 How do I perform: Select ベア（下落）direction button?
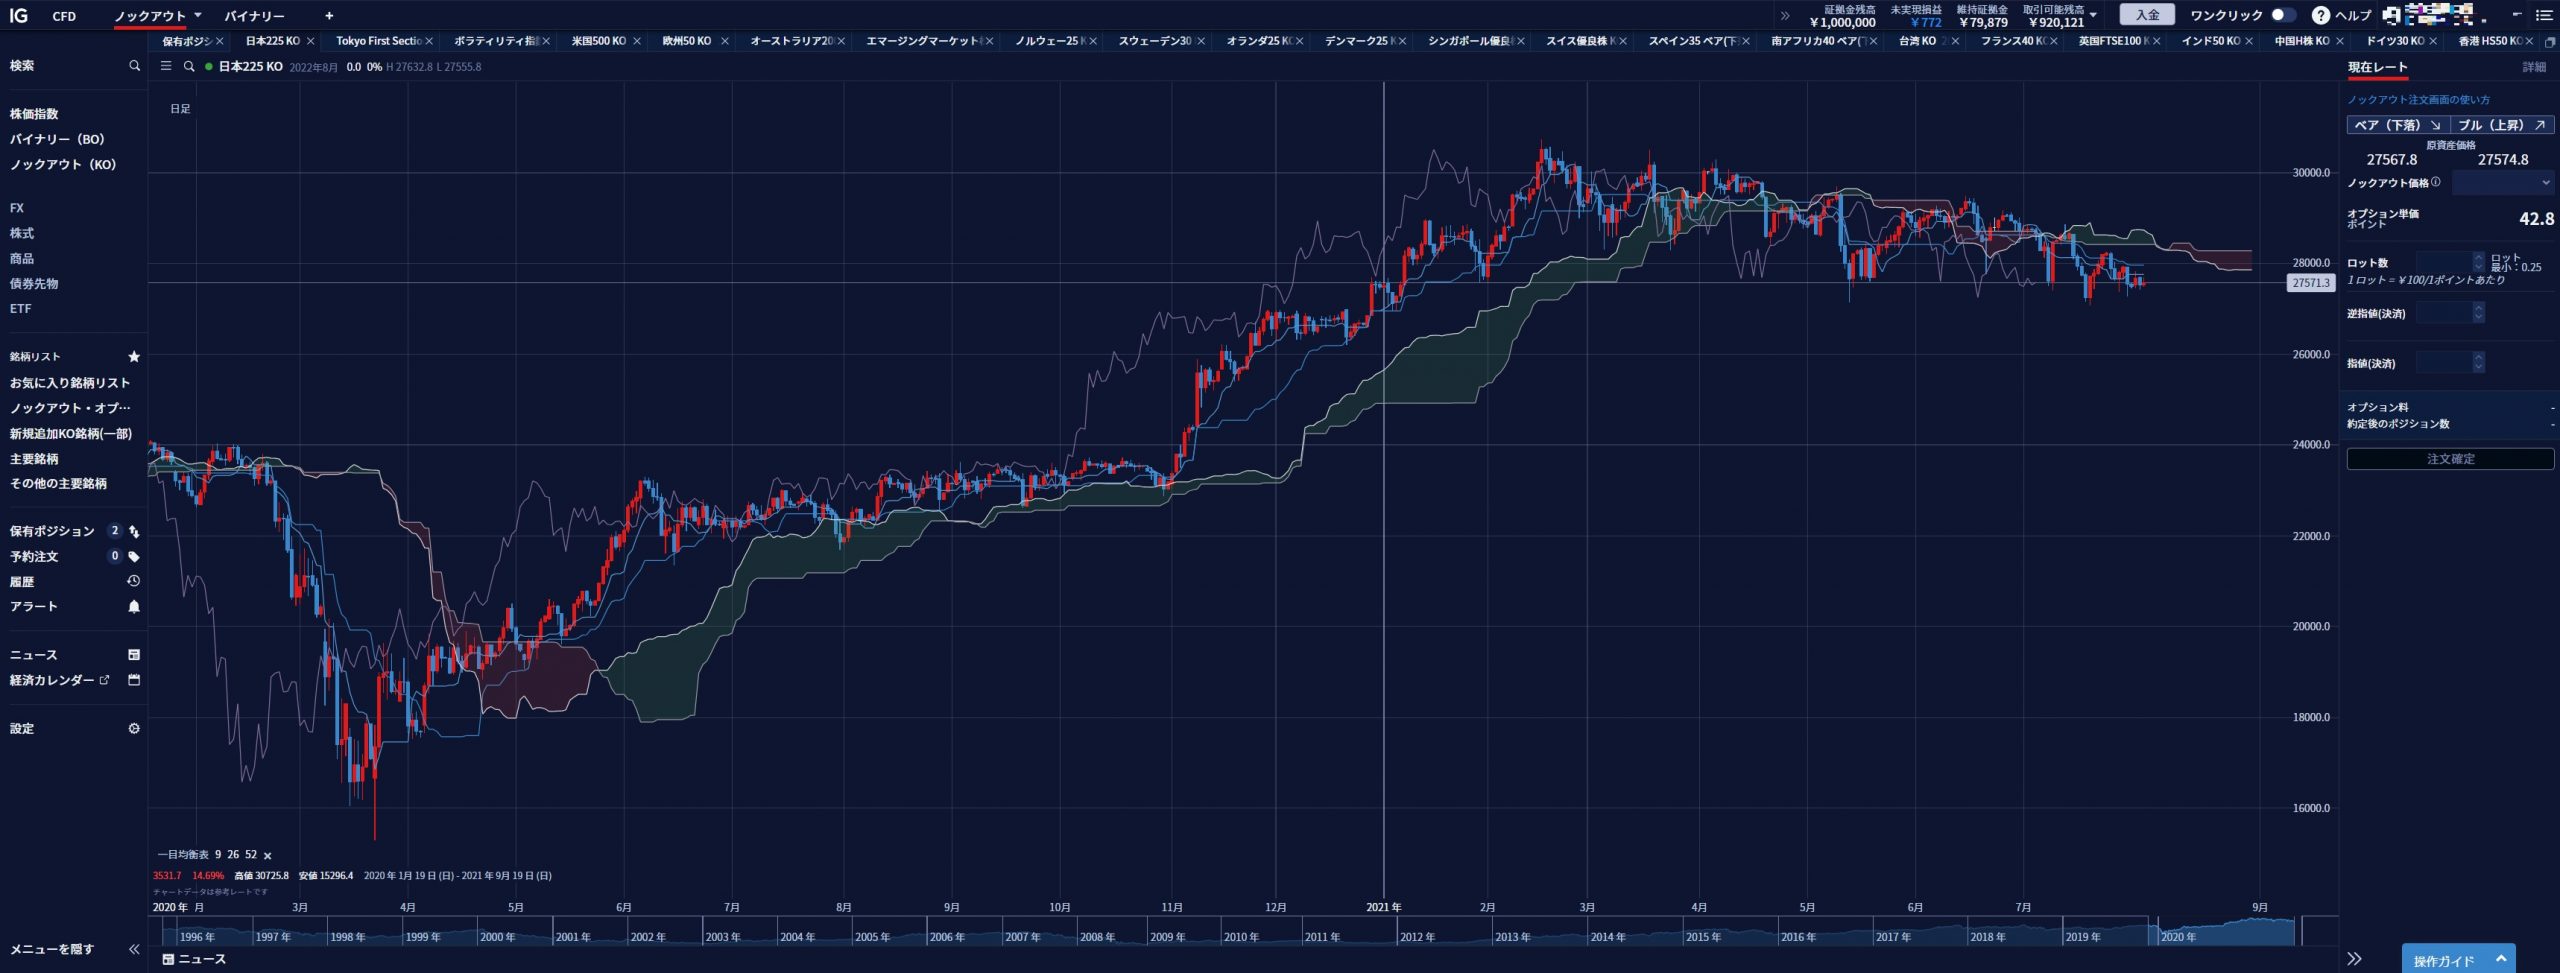click(2398, 125)
